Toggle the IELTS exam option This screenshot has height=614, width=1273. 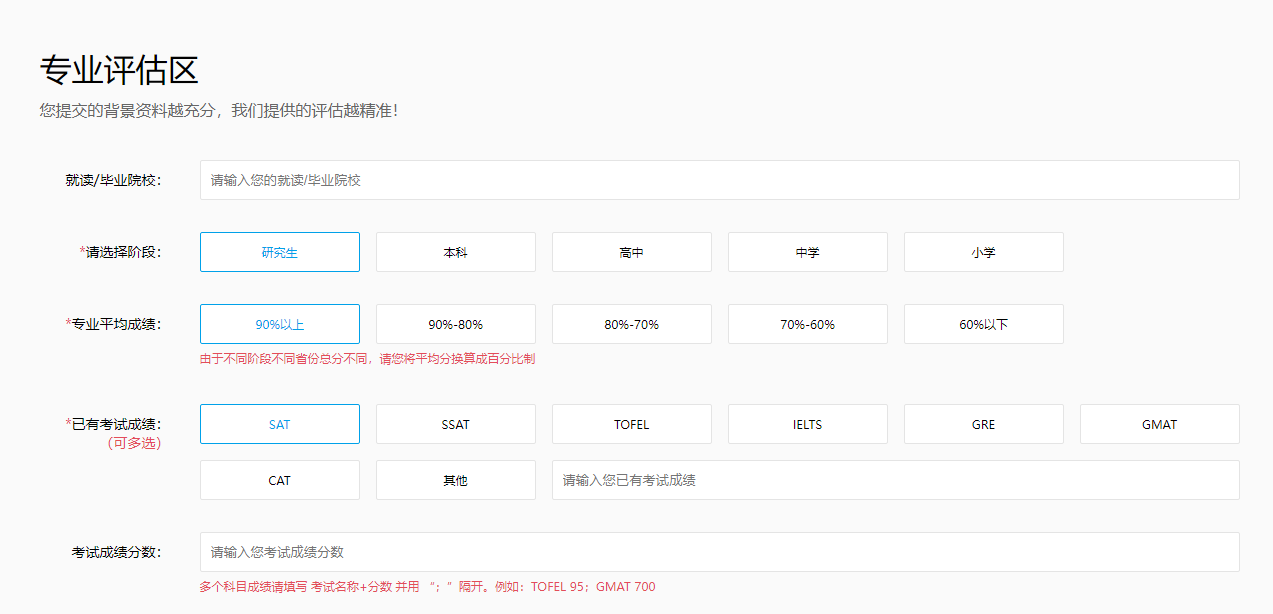[x=808, y=424]
